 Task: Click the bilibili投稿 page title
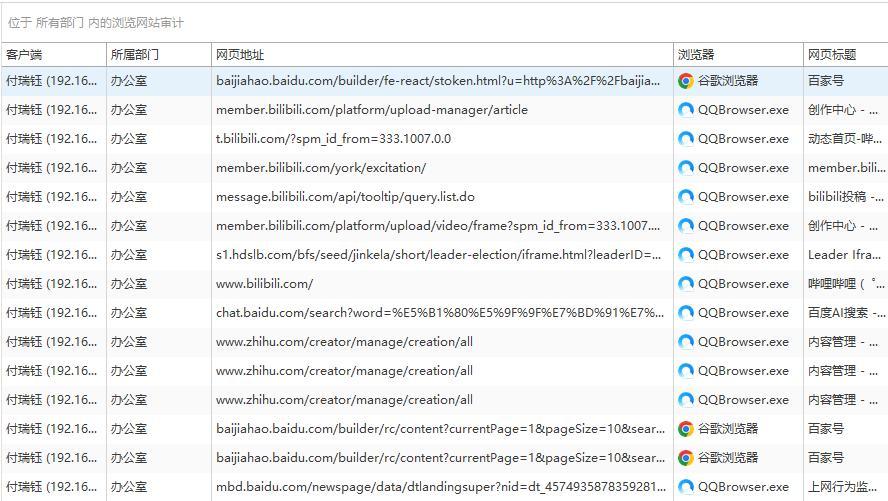pos(846,197)
